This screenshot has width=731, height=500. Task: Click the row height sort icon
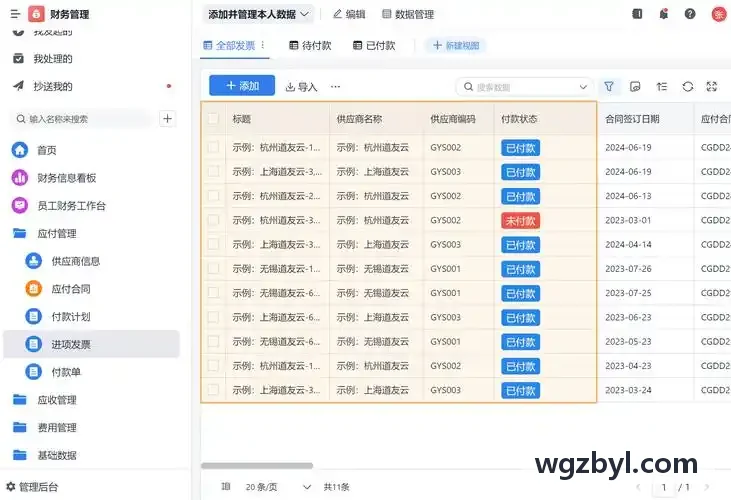[x=662, y=87]
